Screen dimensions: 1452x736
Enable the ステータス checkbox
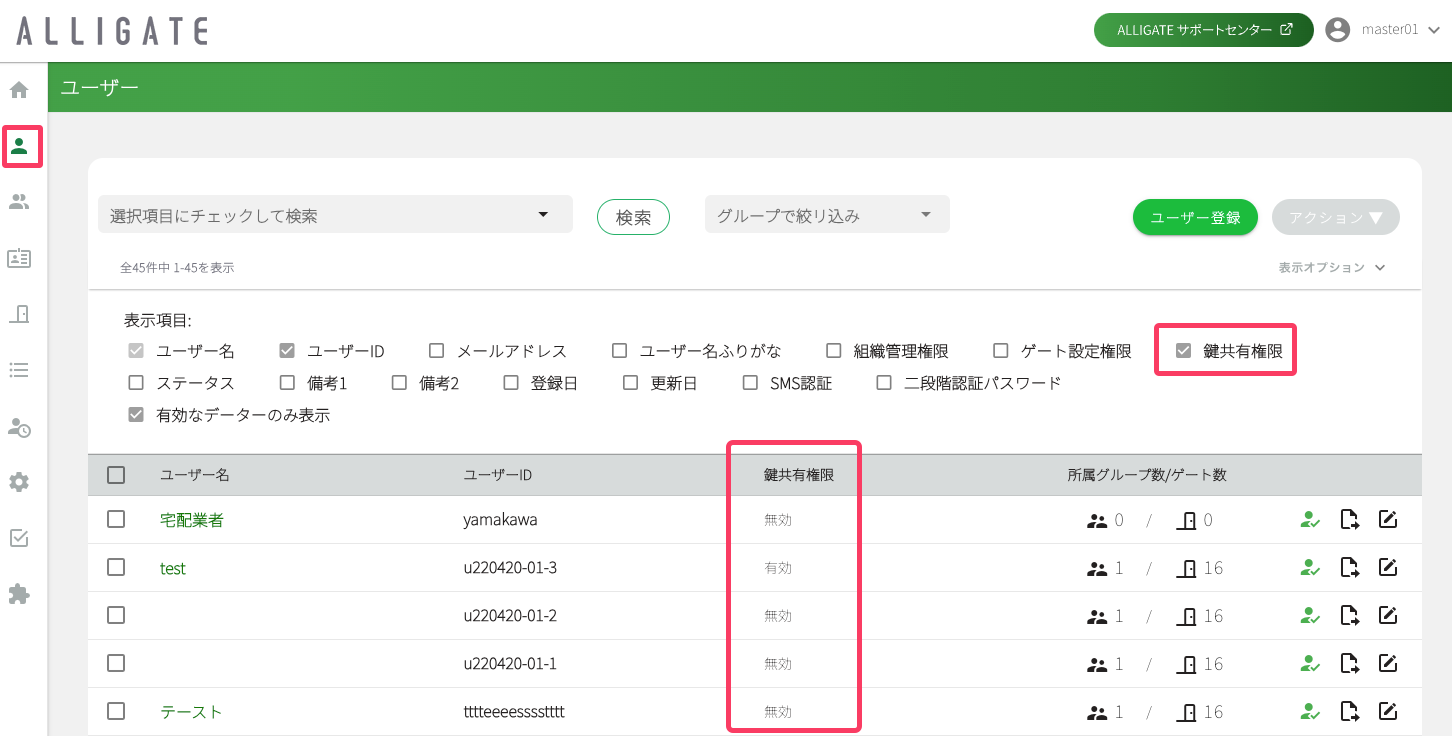[x=136, y=383]
